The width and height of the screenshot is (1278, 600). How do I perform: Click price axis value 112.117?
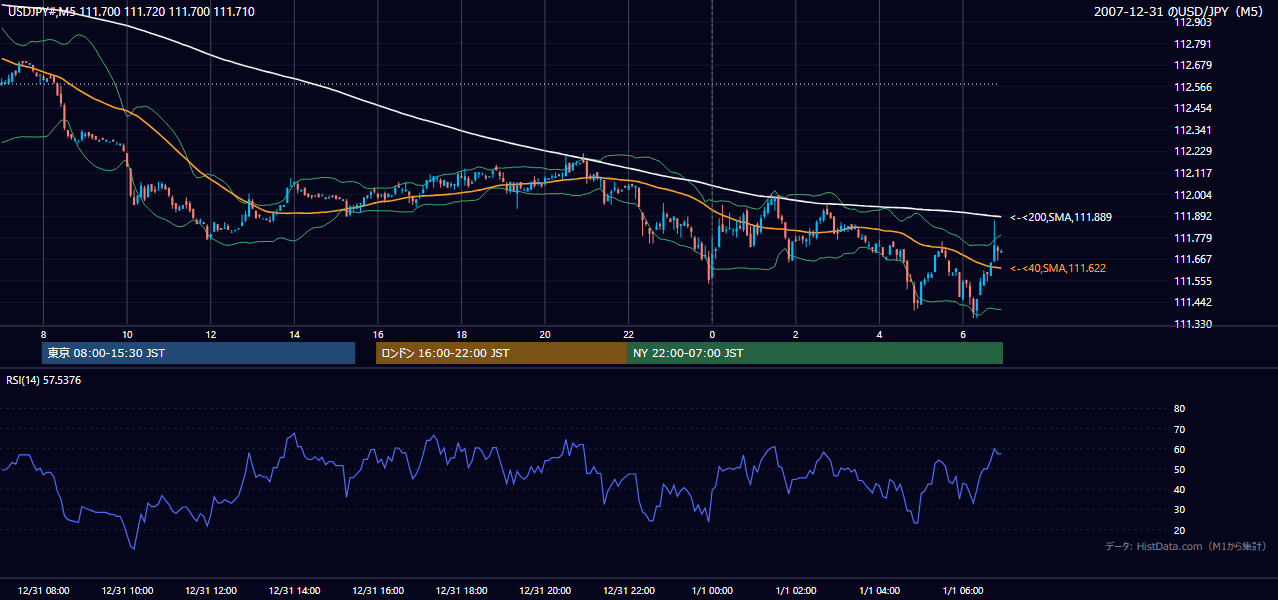pos(1193,173)
